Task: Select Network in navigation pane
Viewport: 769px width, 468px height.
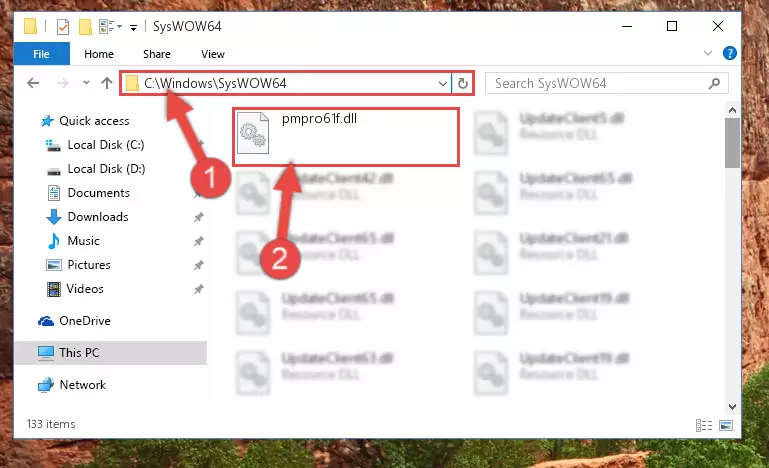Action: (x=82, y=385)
